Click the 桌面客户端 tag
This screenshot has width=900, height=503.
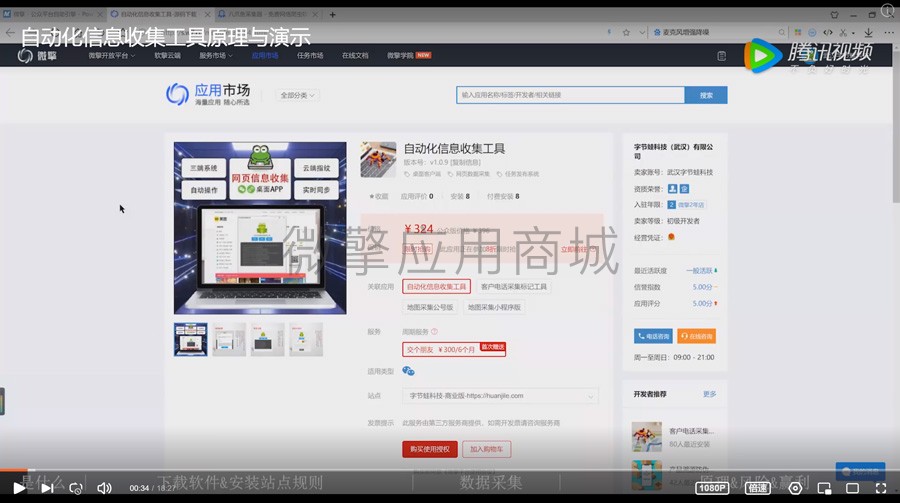coord(423,174)
